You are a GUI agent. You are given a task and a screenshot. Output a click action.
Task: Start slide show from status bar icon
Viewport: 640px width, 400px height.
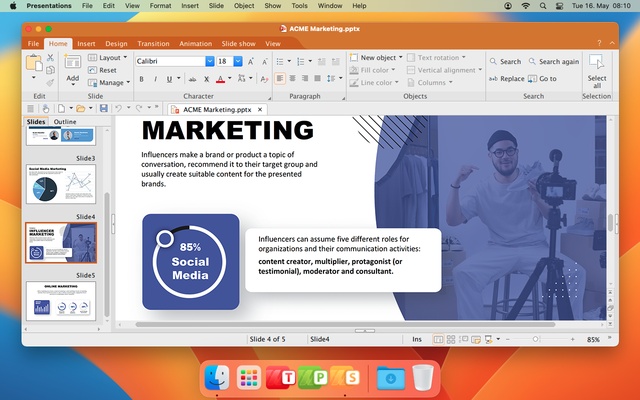(488, 339)
